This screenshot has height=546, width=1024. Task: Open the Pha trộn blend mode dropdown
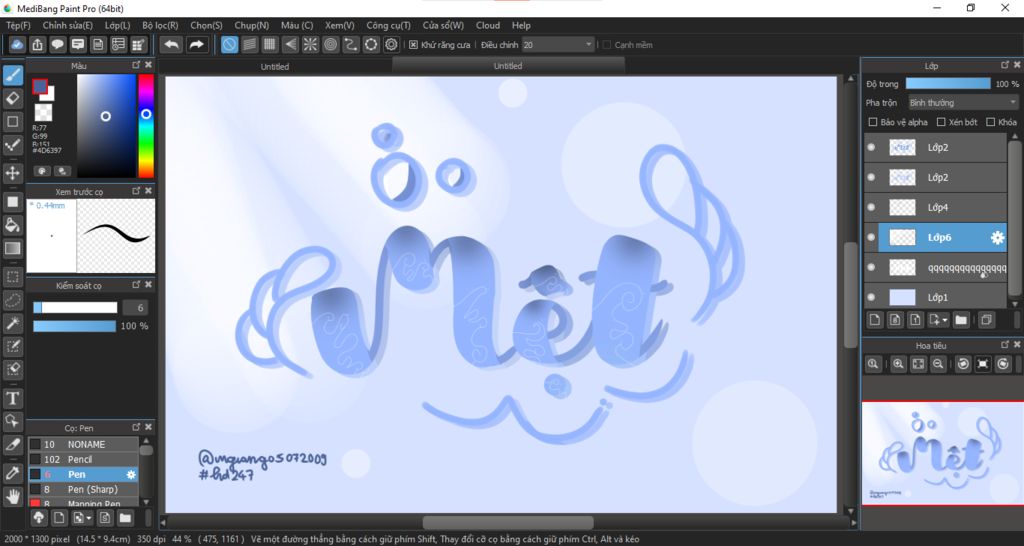coord(963,103)
